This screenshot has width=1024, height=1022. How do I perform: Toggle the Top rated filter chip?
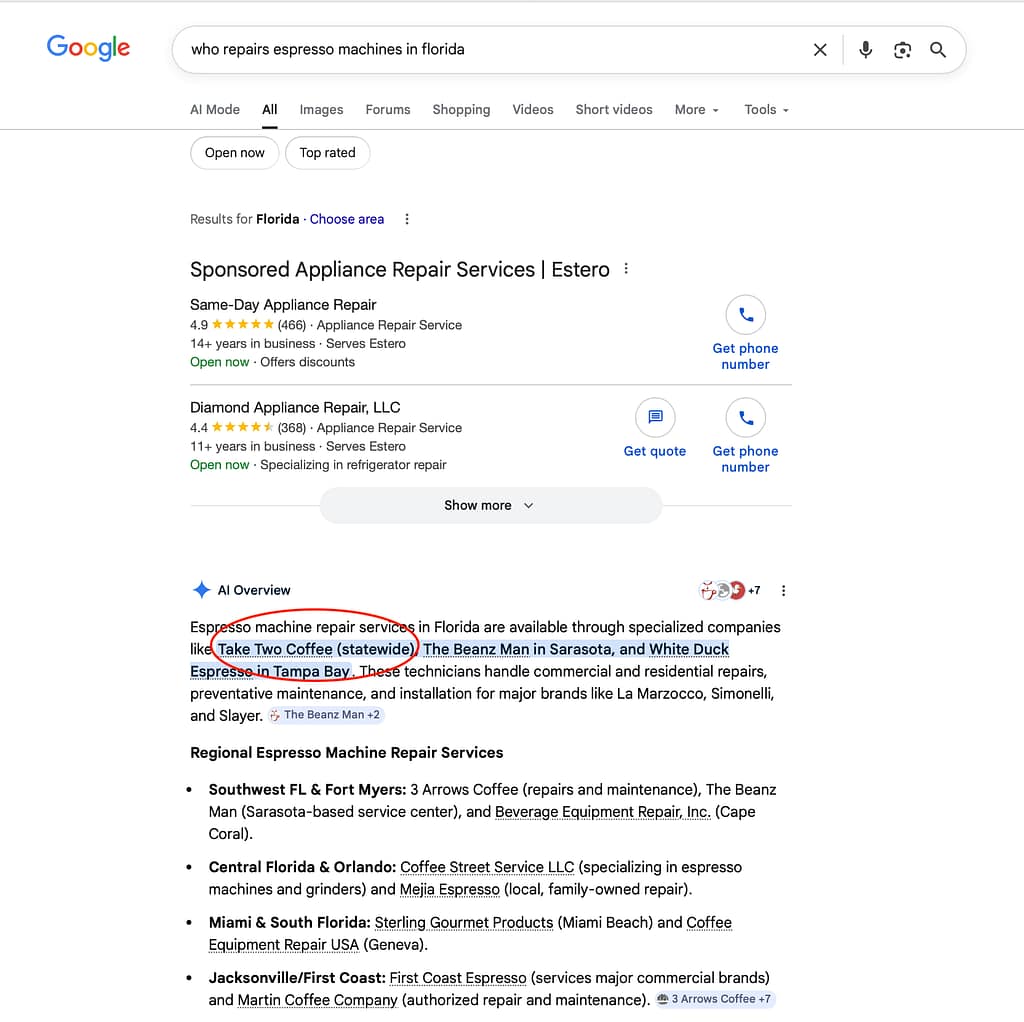point(327,153)
